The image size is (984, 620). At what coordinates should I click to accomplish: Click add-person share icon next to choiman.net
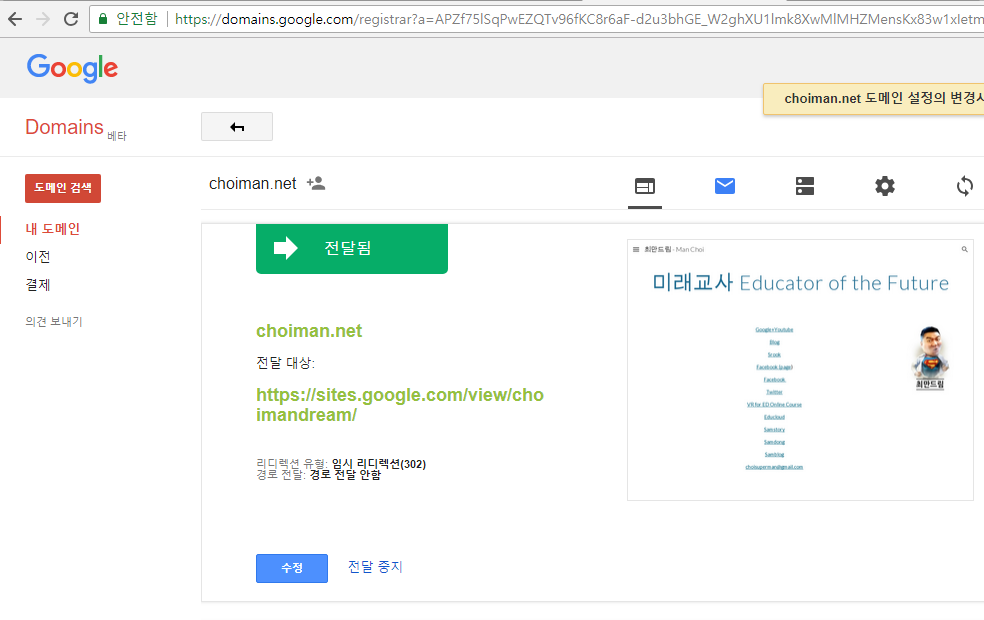point(316,183)
